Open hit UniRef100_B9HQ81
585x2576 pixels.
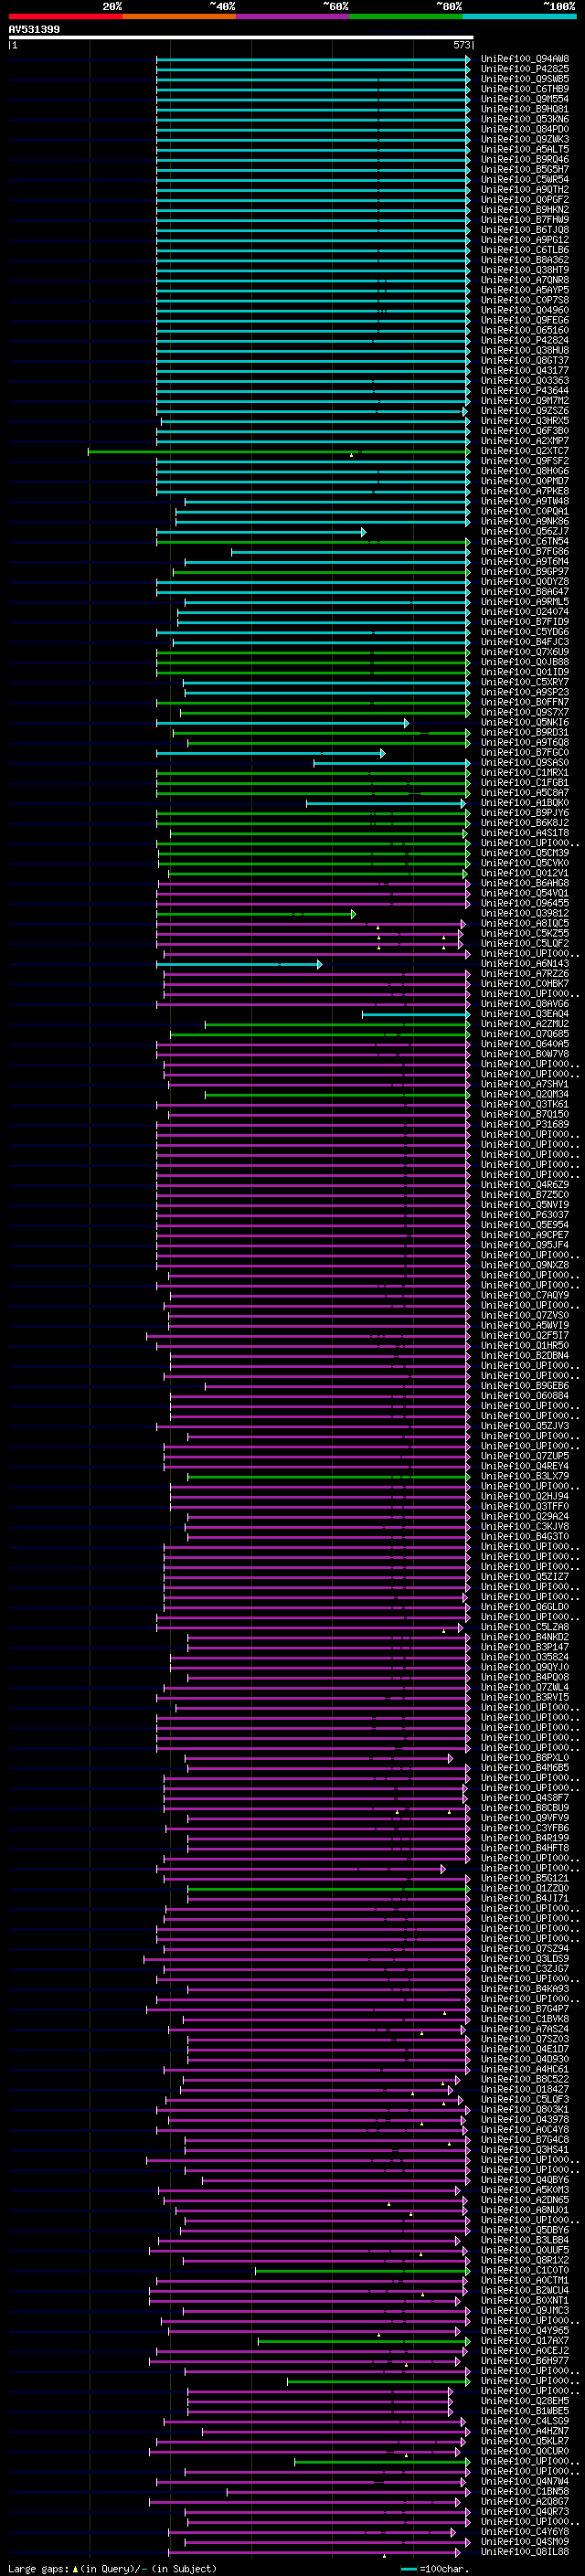tap(525, 109)
